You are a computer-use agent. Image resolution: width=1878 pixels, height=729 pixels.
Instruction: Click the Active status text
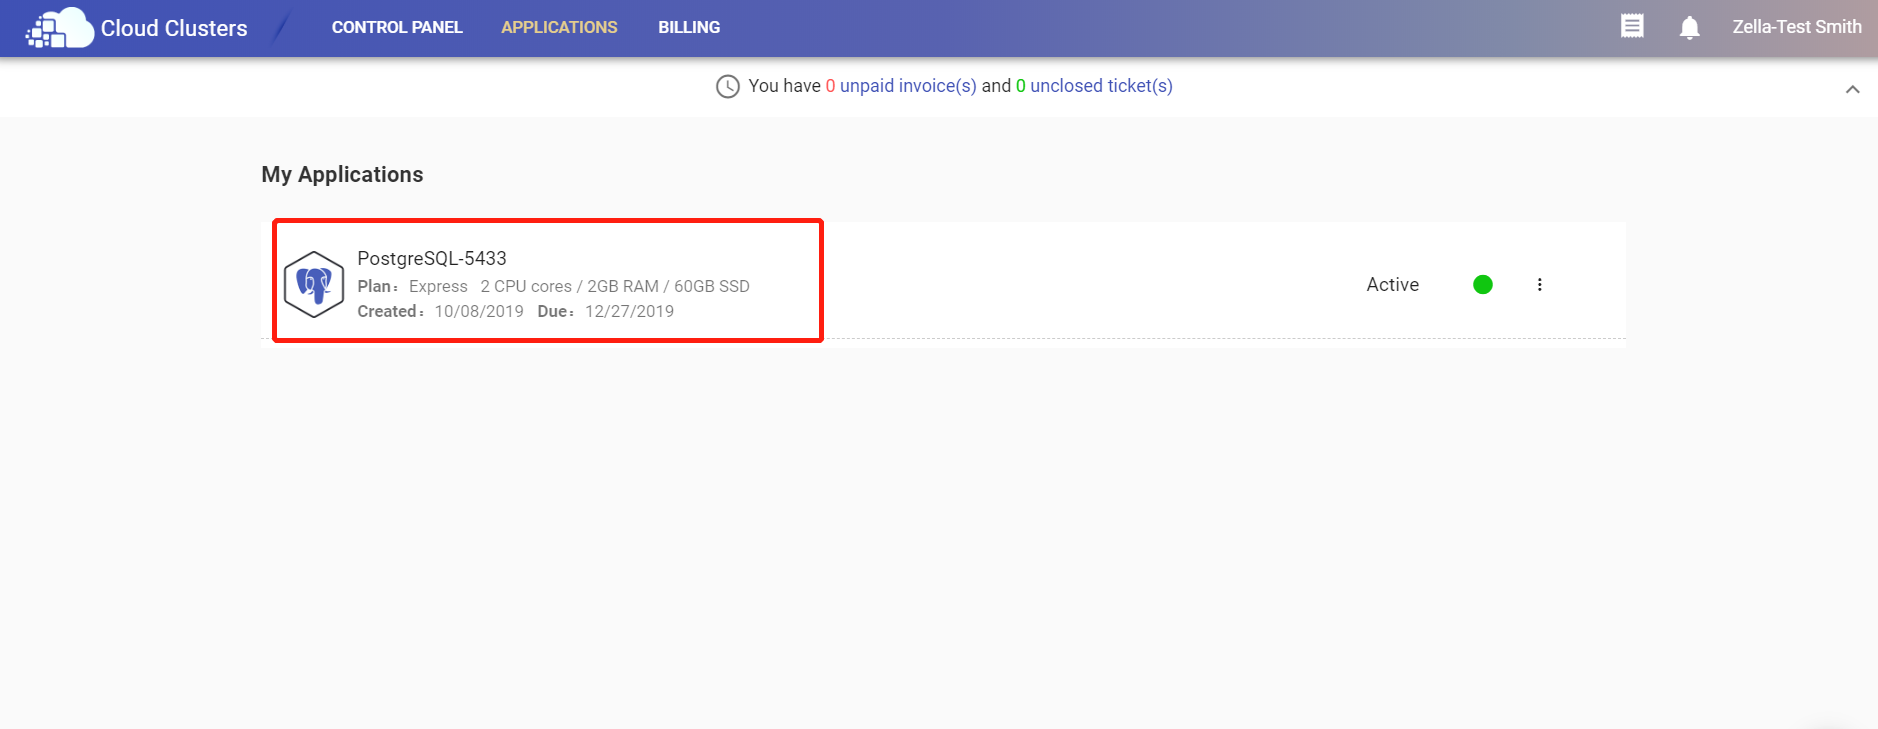(1392, 285)
